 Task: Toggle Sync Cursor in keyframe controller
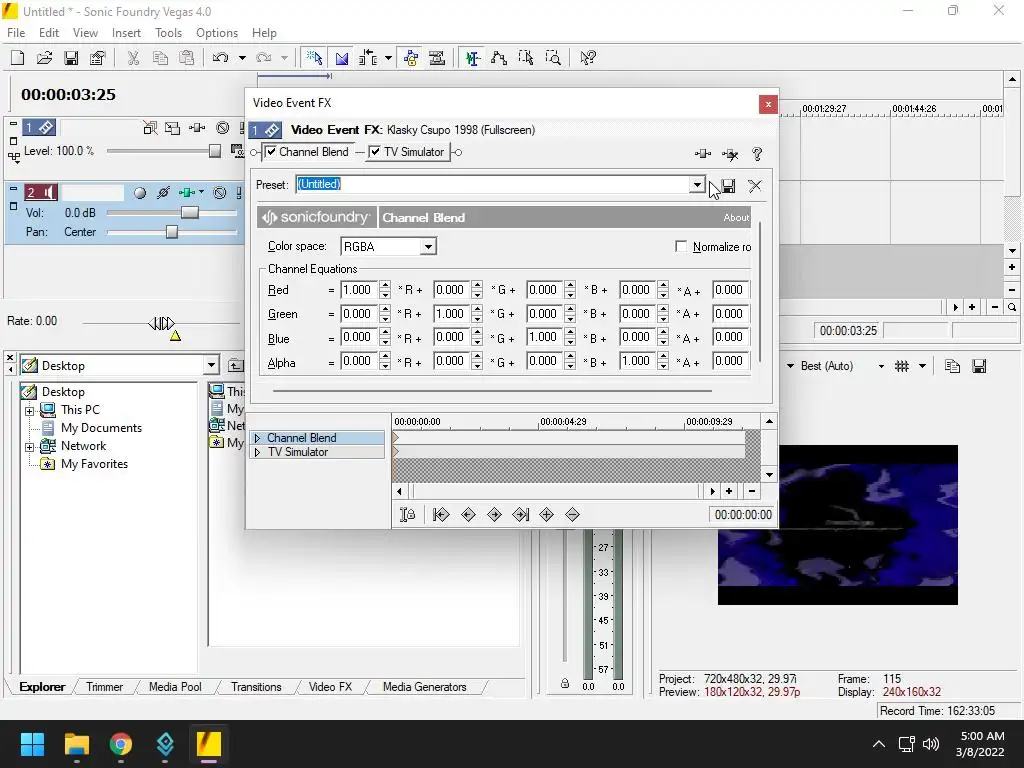(408, 515)
